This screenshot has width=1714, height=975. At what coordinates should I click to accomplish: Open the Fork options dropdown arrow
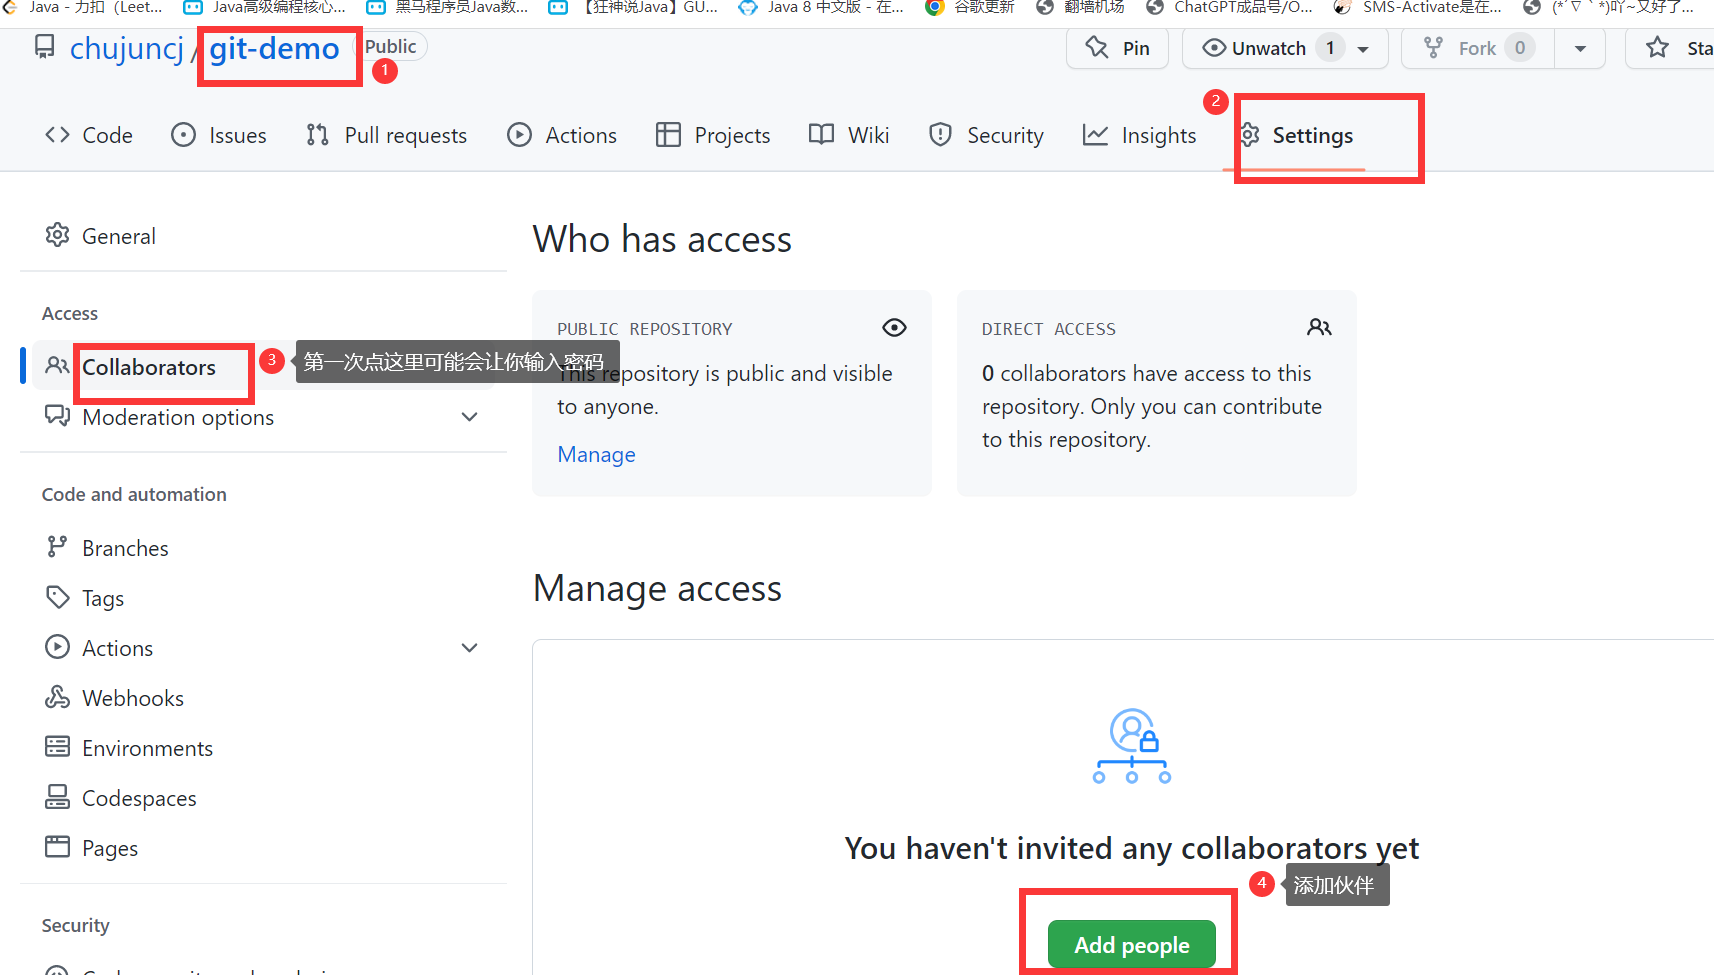1580,48
